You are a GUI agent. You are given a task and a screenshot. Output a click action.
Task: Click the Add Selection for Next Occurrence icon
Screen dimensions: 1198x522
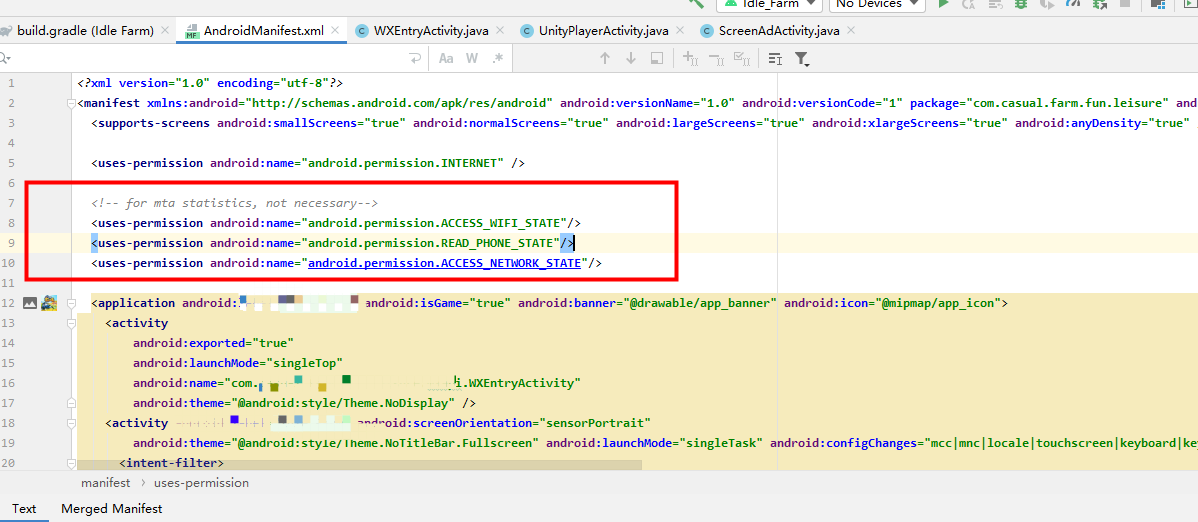[691, 58]
